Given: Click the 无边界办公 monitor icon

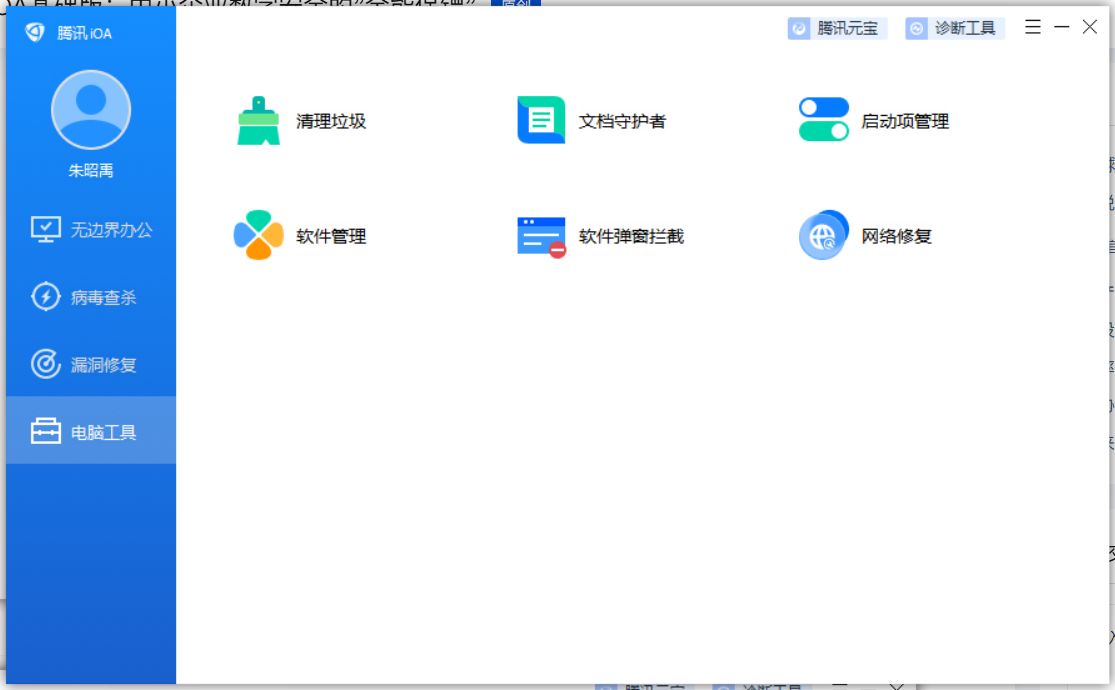Looking at the screenshot, I should pyautogui.click(x=46, y=230).
